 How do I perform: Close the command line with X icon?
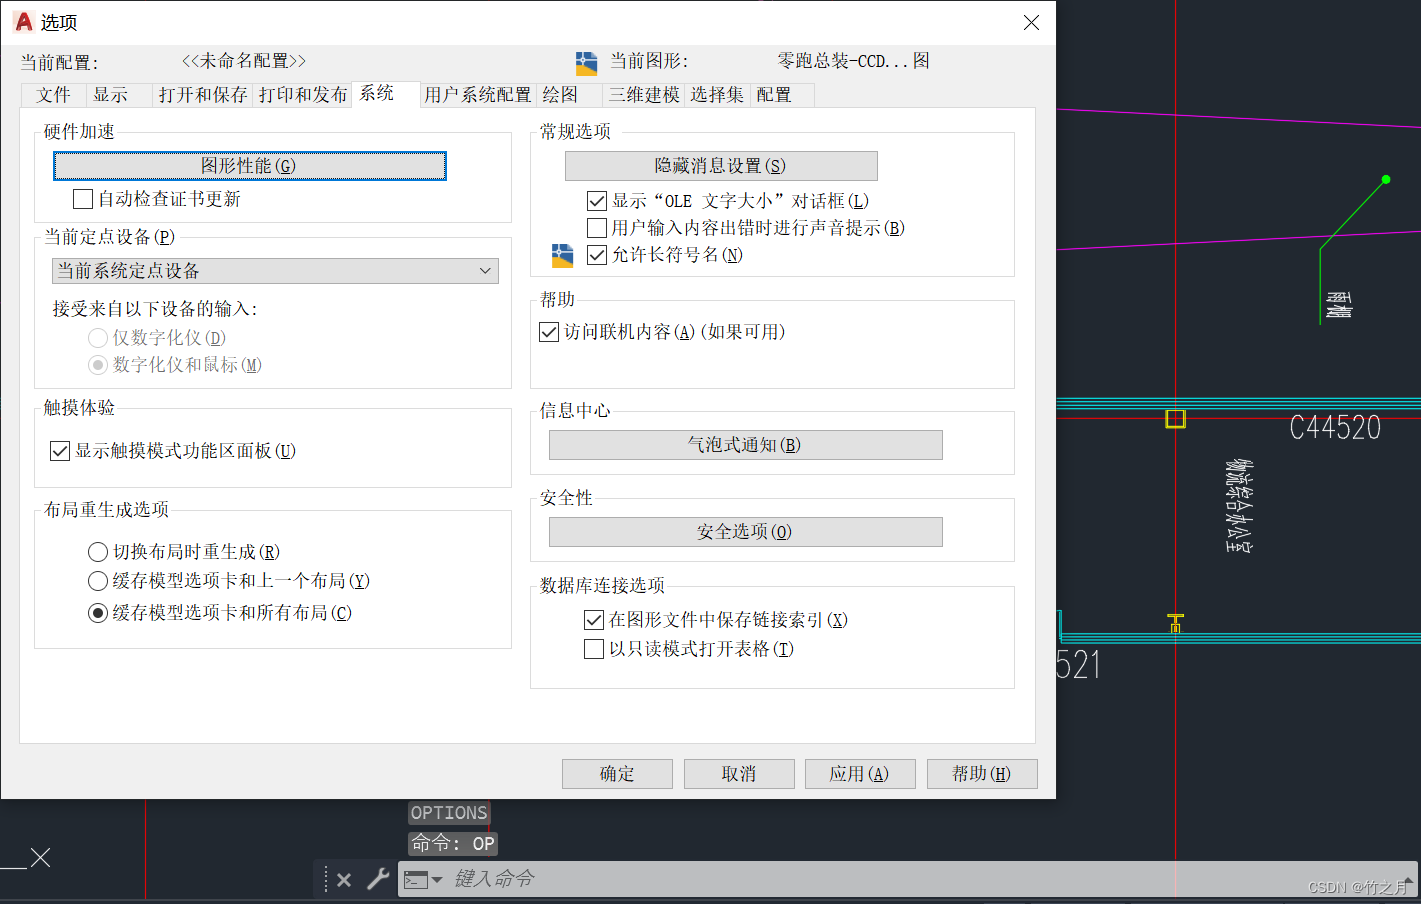[344, 880]
